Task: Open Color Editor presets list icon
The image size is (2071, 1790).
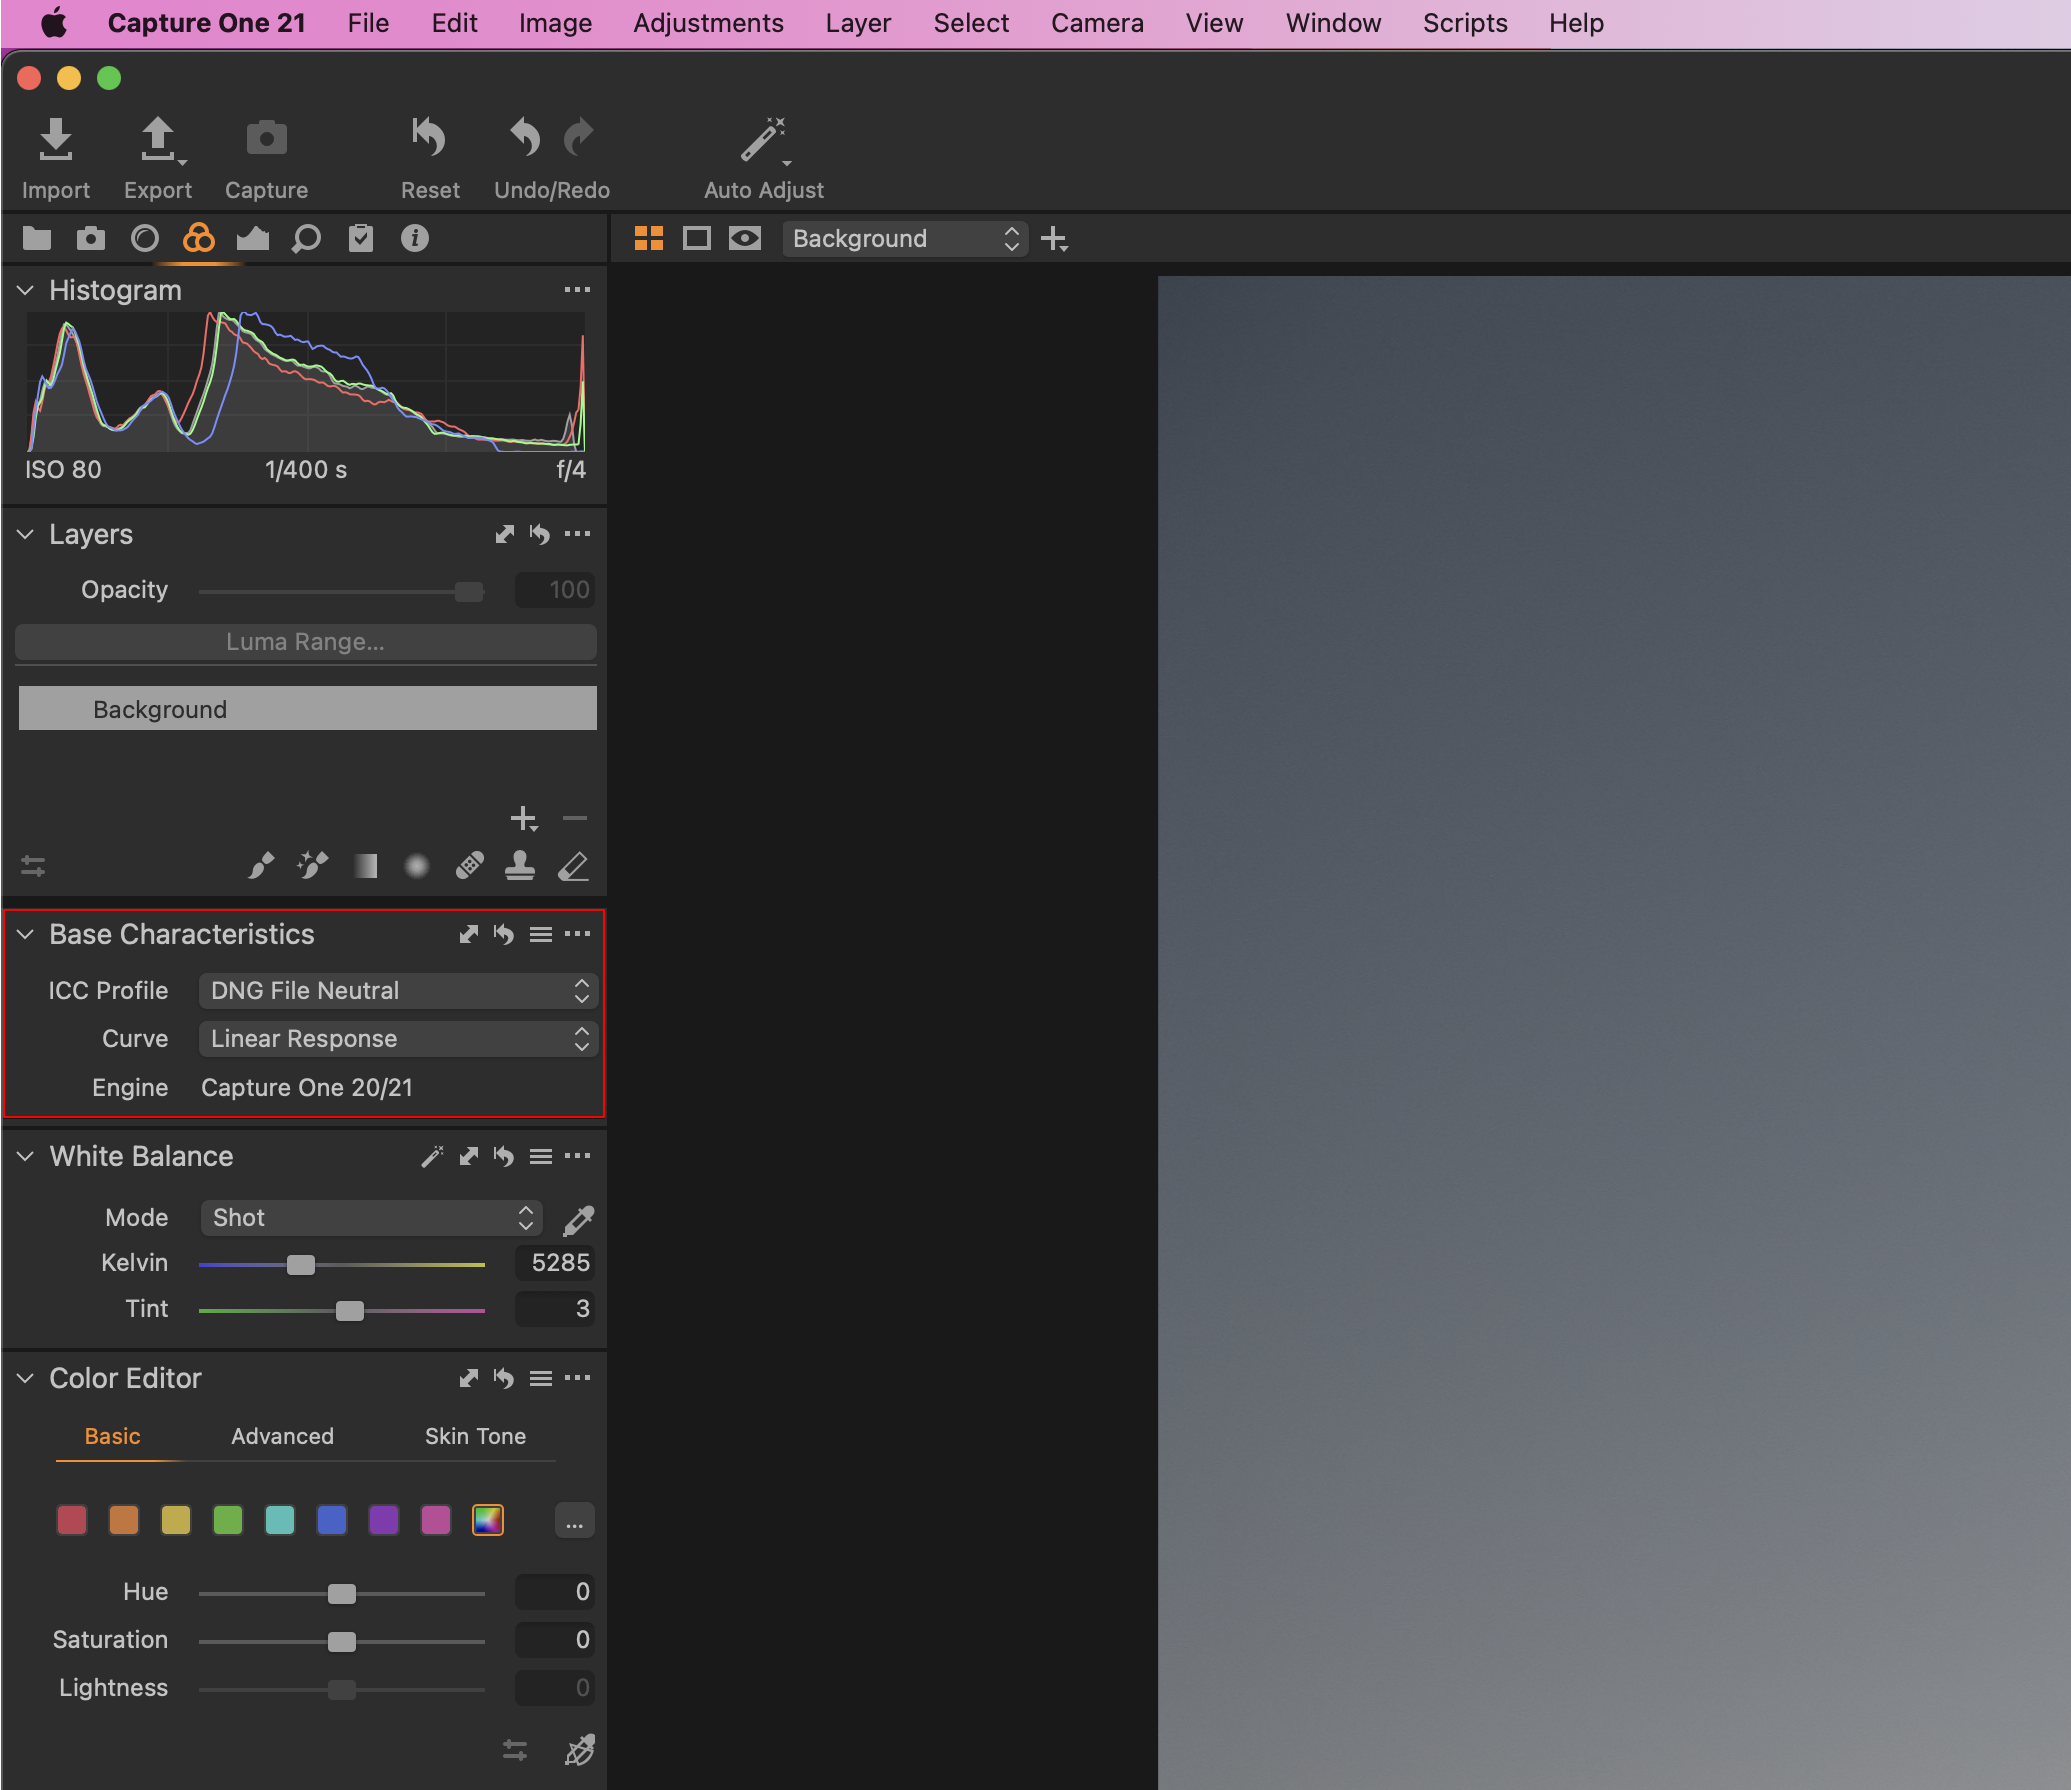Action: [x=541, y=1379]
